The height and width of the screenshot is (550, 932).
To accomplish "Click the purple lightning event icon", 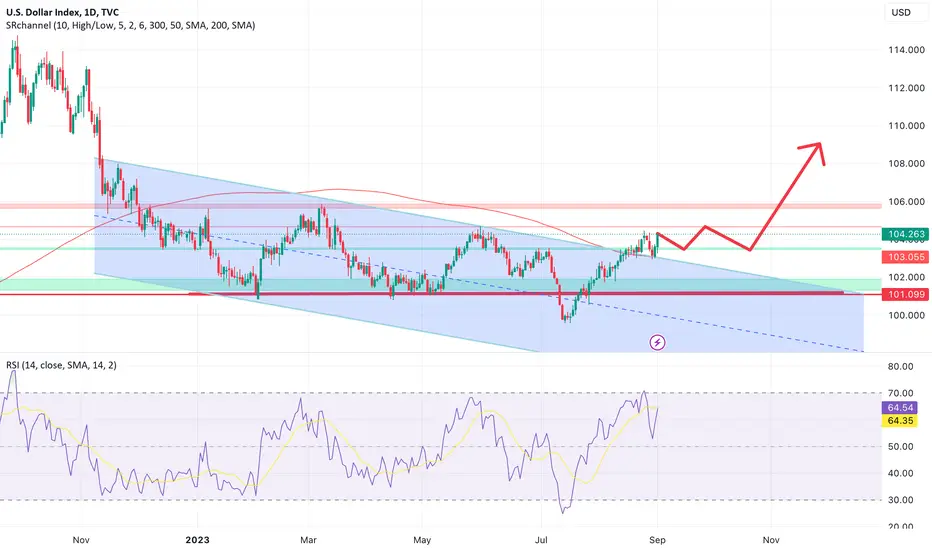I will click(657, 342).
